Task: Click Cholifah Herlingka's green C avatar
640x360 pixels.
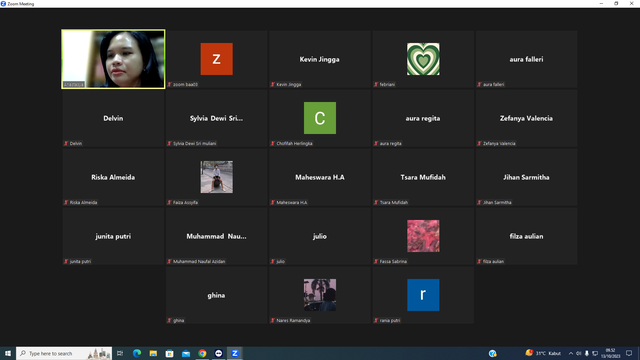Action: click(320, 118)
